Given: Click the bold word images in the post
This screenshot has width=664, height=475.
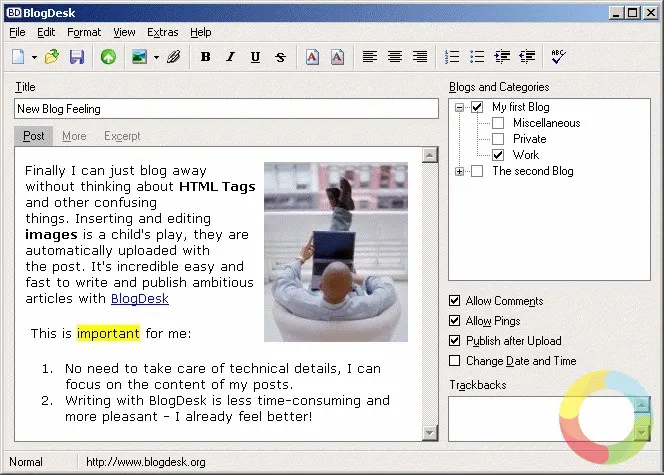Looking at the screenshot, I should (51, 235).
